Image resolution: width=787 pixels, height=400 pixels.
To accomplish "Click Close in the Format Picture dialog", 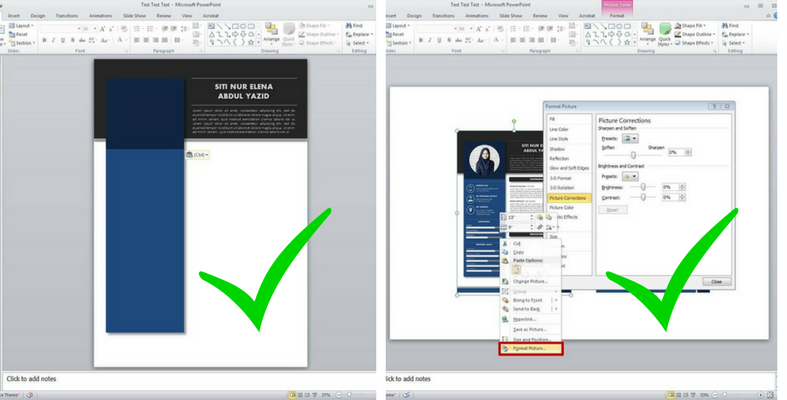I will tap(716, 282).
